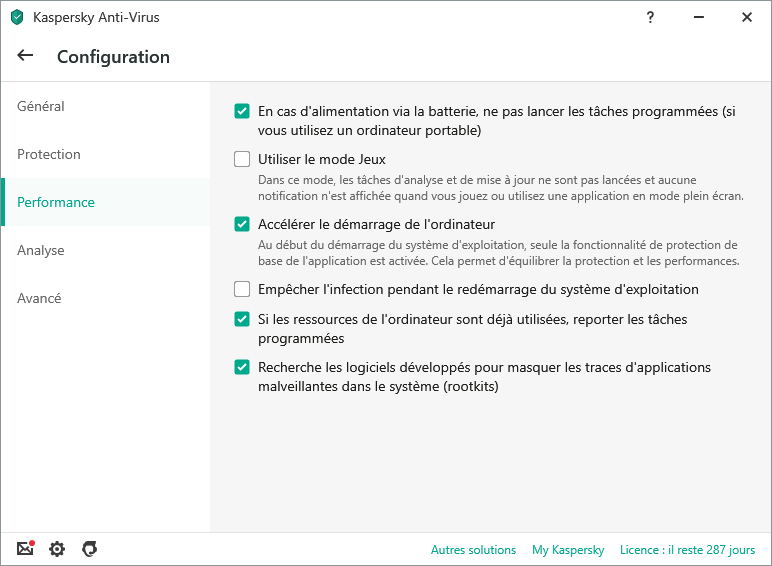Open the support icon in bottom bar

click(x=89, y=549)
